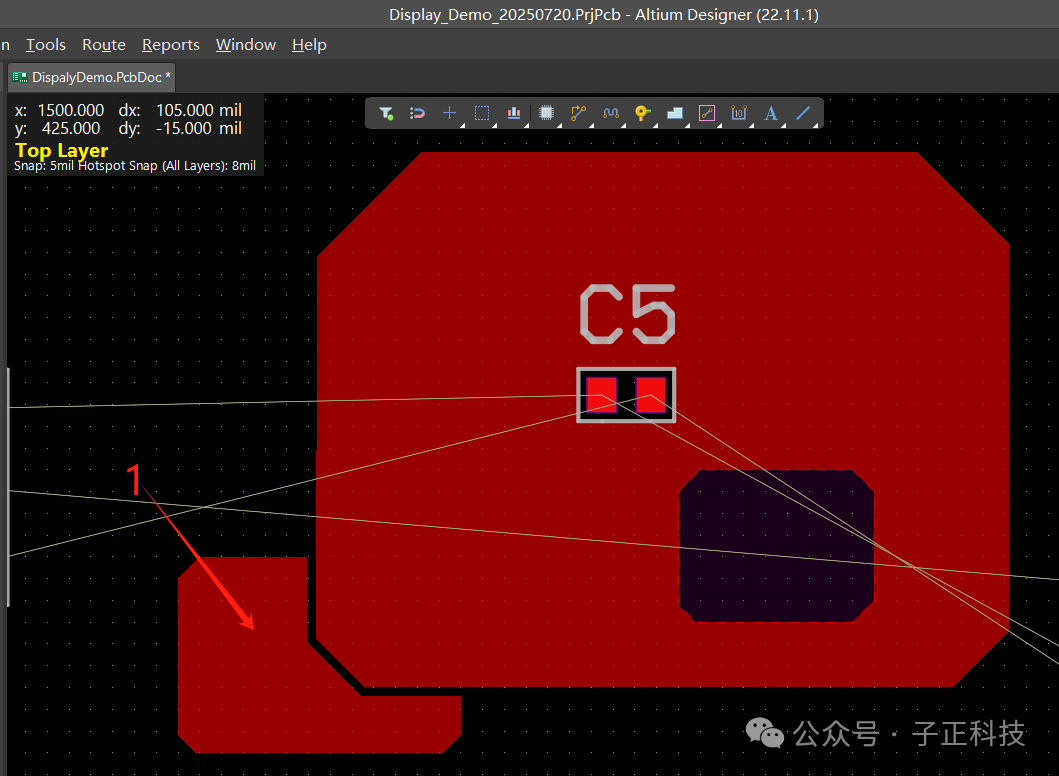Switch to the DispalyDemo.PcbDoc tab
The height and width of the screenshot is (776, 1059).
click(x=92, y=77)
